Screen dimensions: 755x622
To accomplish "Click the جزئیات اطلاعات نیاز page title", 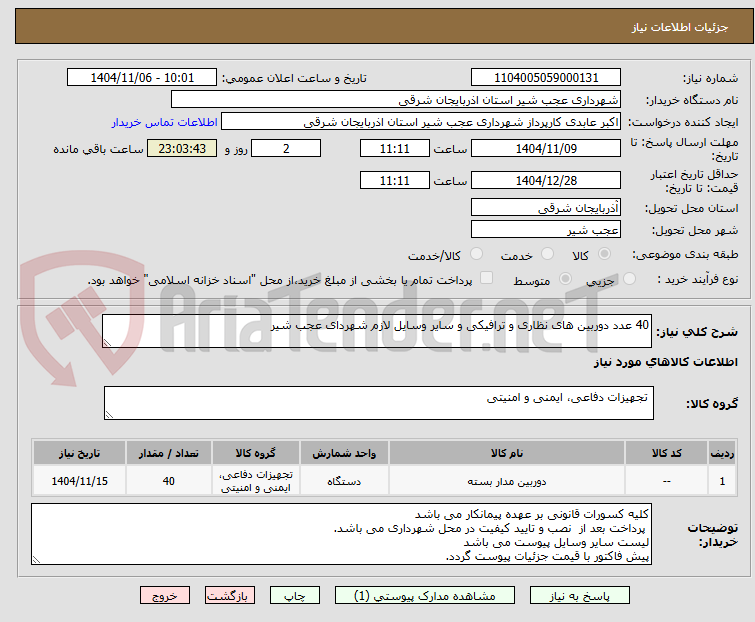I will [680, 27].
